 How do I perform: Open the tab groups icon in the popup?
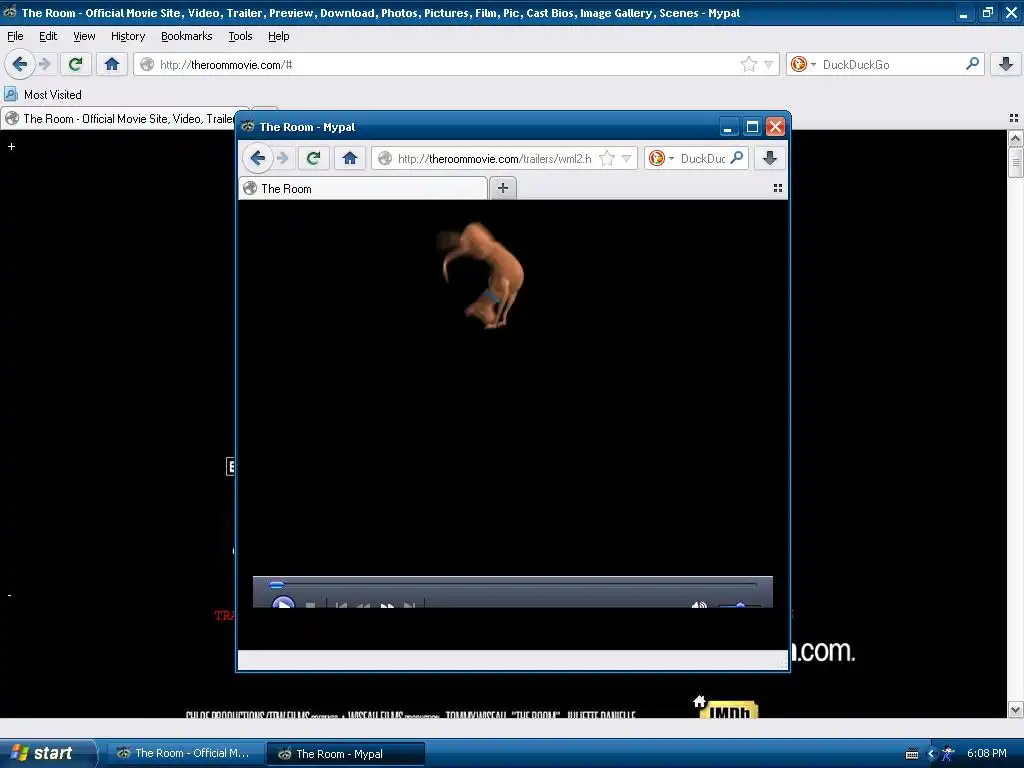coord(777,188)
